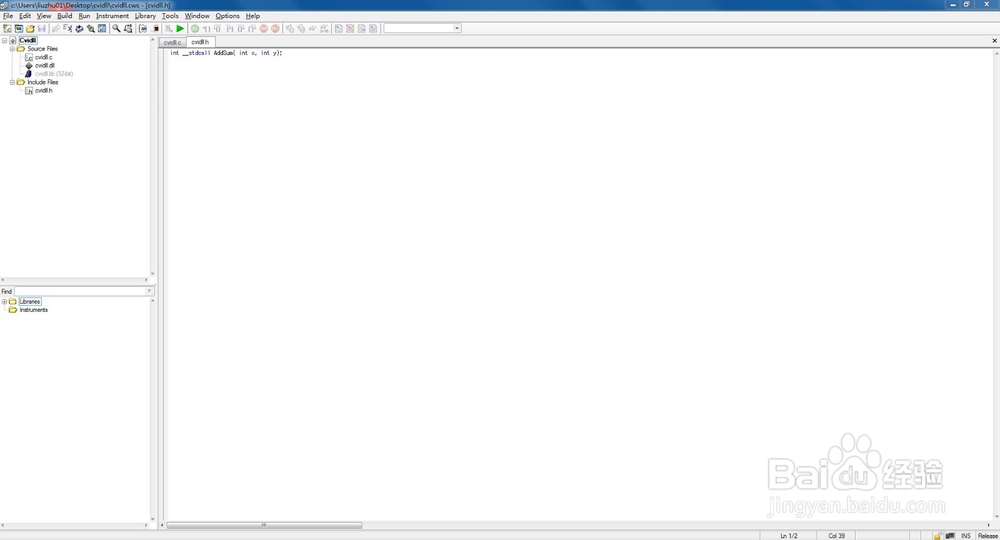Image resolution: width=1000 pixels, height=540 pixels.
Task: Select cvidll.h under Include Files
Action: coord(44,91)
